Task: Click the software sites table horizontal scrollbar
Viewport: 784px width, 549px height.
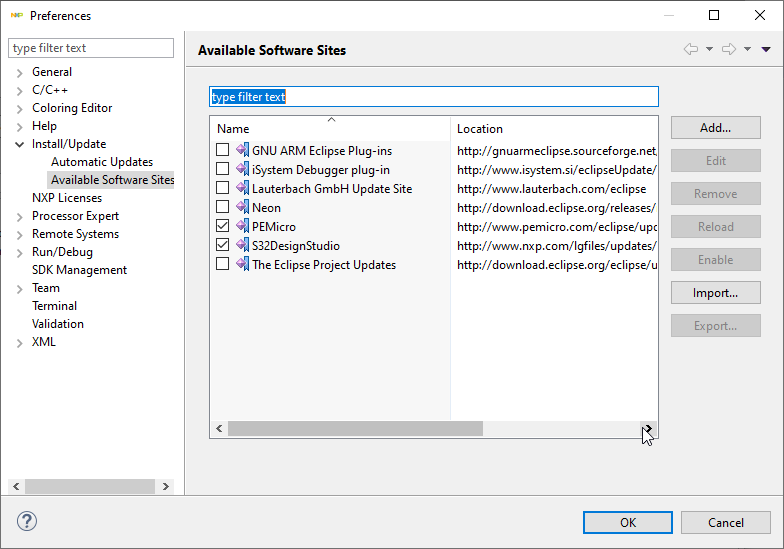Action: point(355,428)
